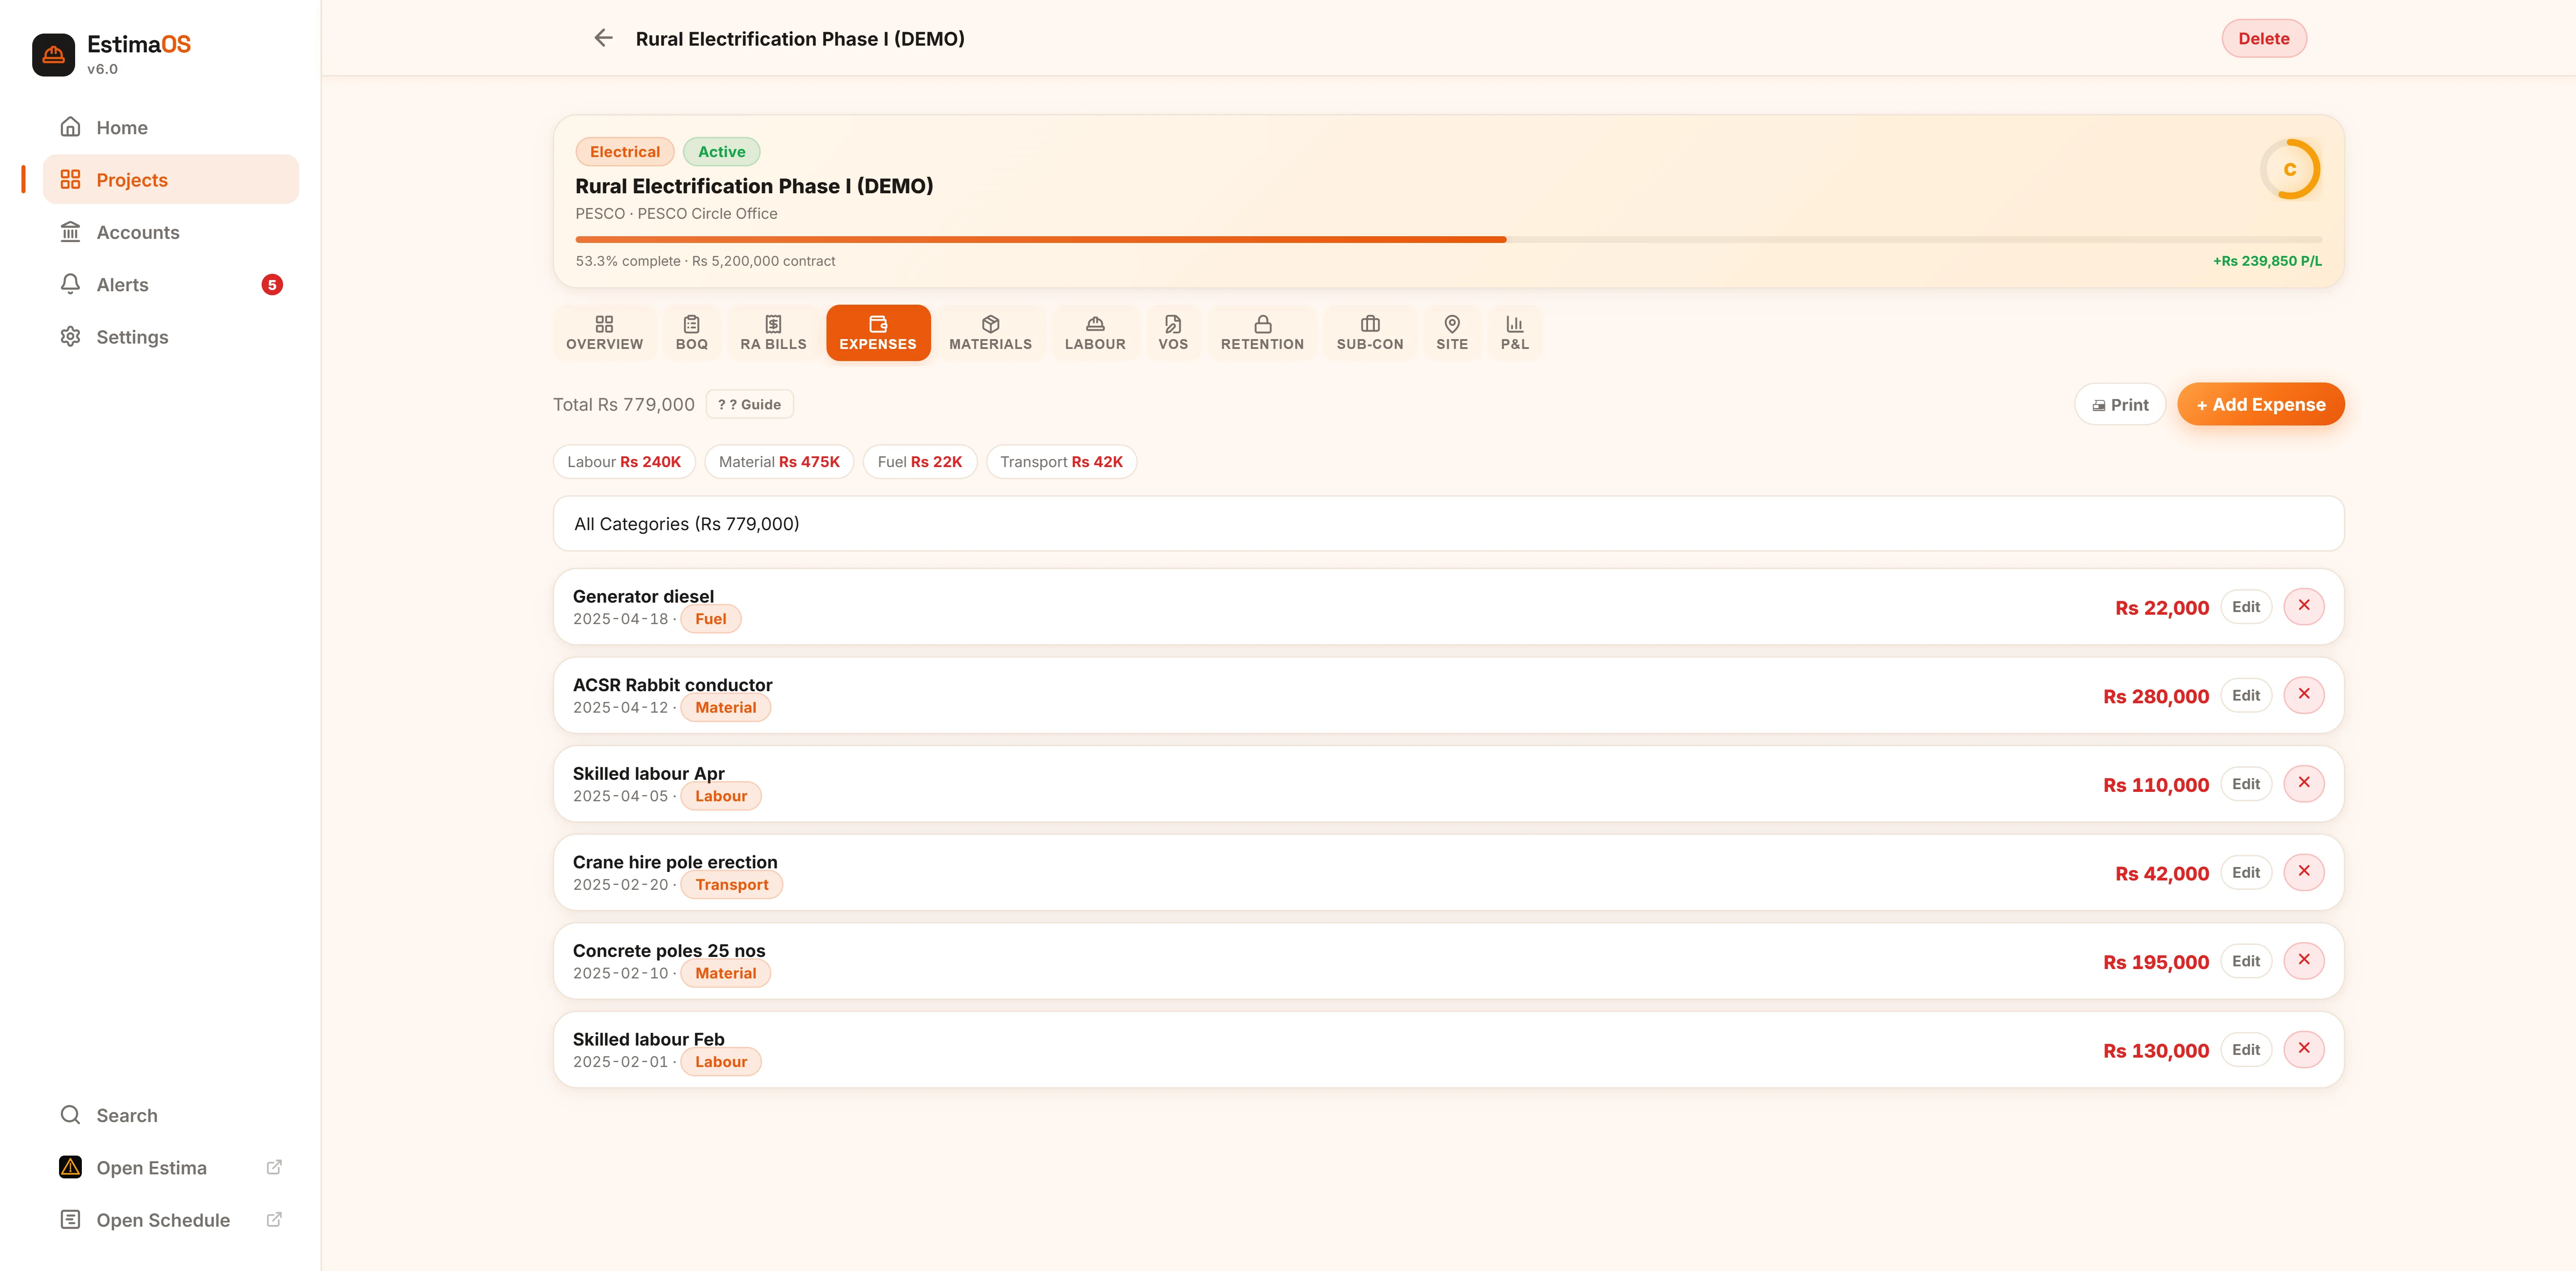Viewport: 2576px width, 1271px height.
Task: Remove the ACSR Rabbit conductor expense with X
Action: [x=2304, y=695]
